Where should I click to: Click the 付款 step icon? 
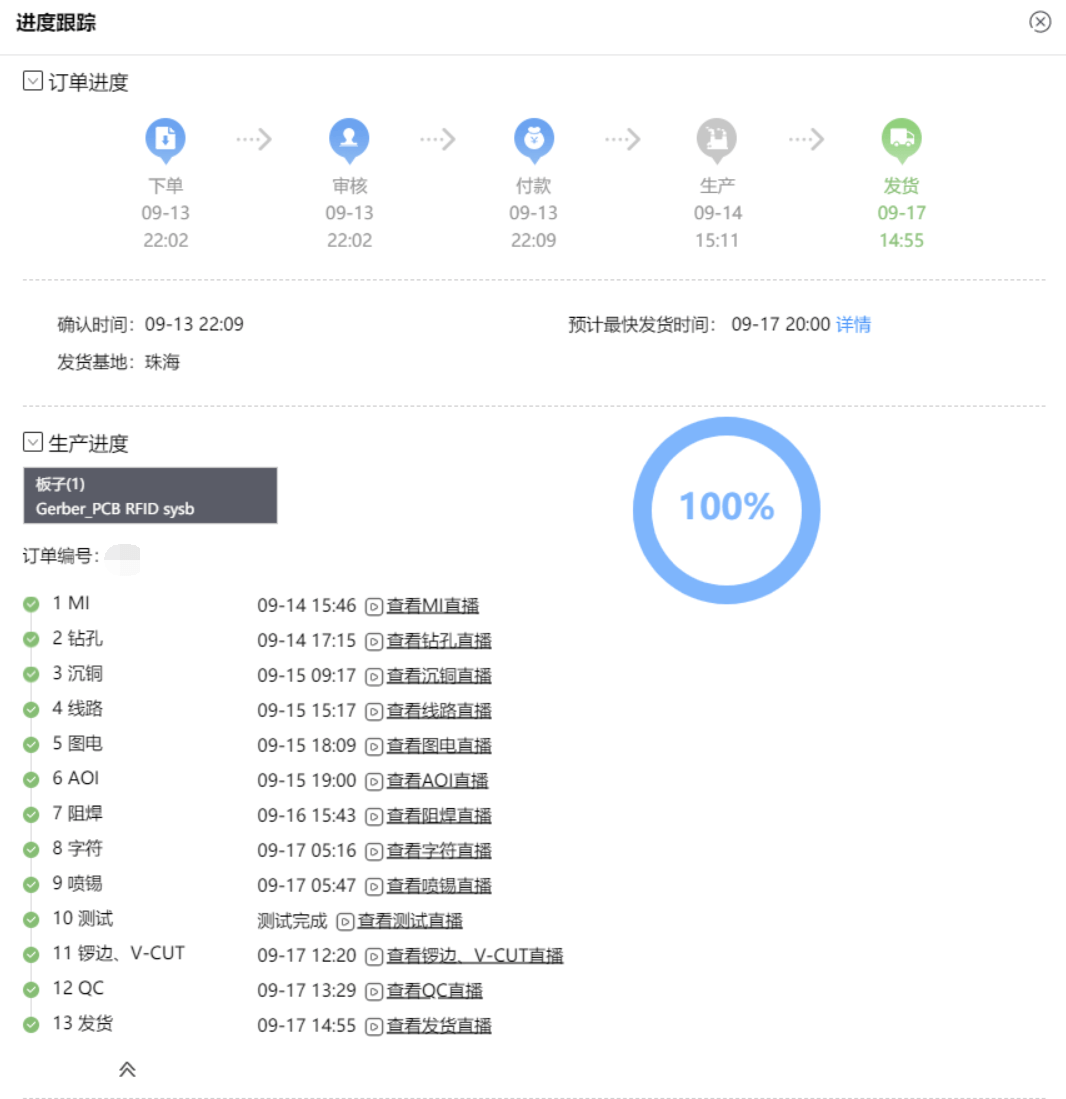534,139
